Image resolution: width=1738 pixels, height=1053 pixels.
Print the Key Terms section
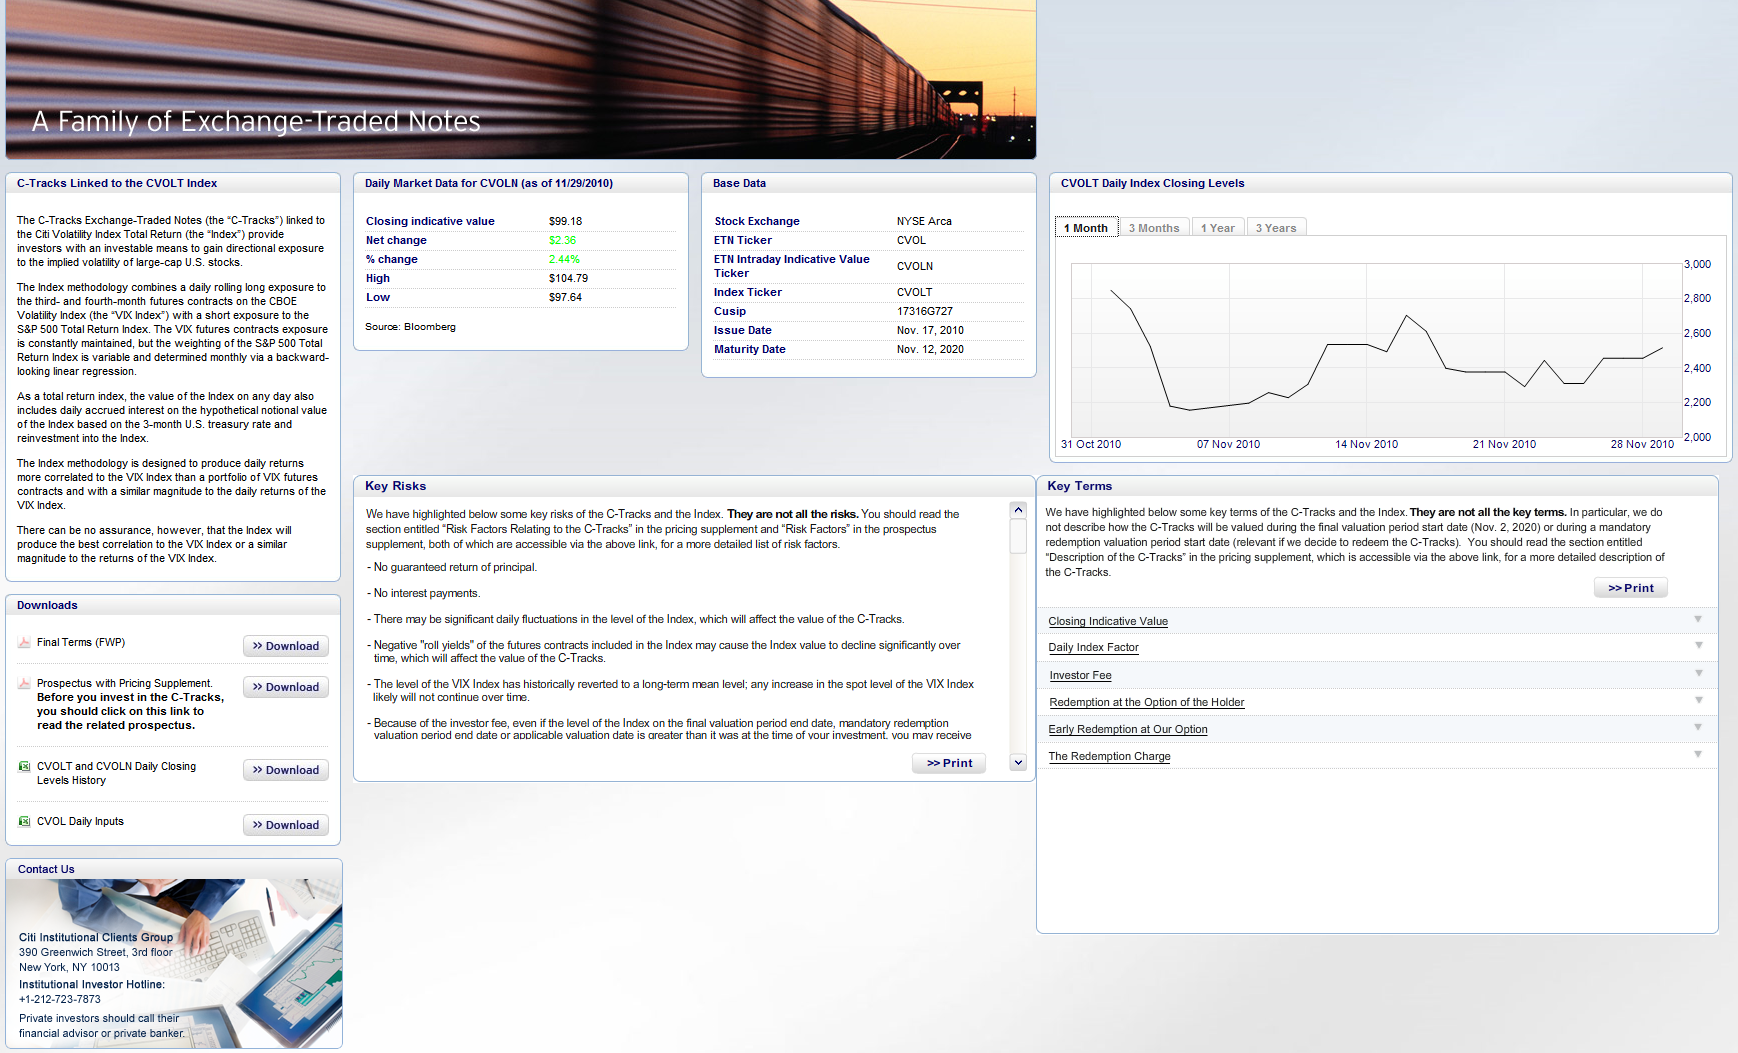[x=1630, y=589]
